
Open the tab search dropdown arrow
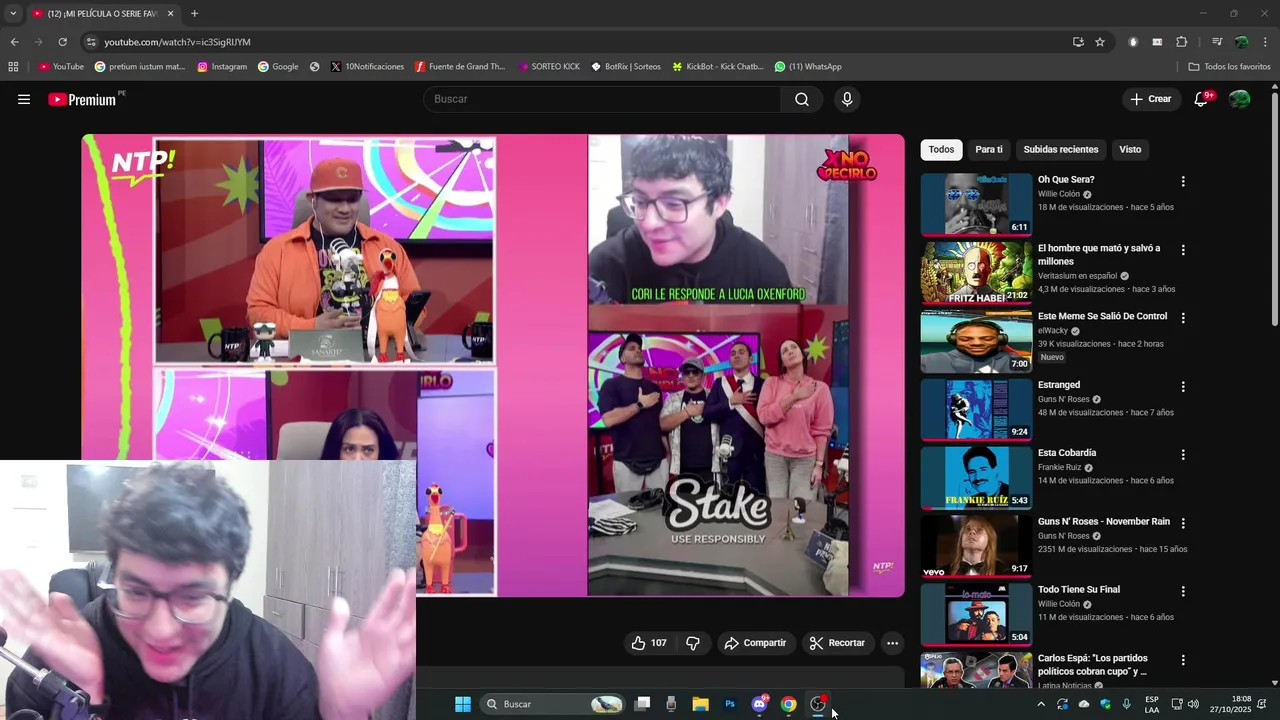[13, 13]
